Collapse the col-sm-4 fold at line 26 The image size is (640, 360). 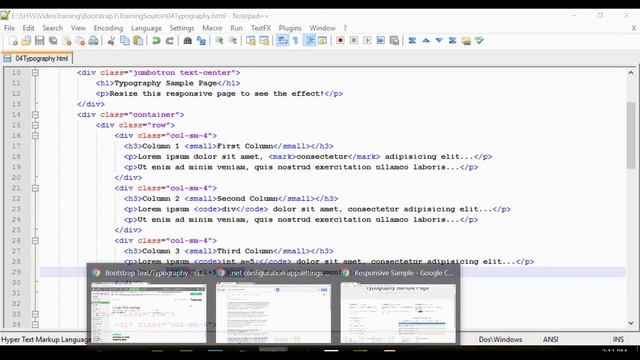pyautogui.click(x=36, y=241)
